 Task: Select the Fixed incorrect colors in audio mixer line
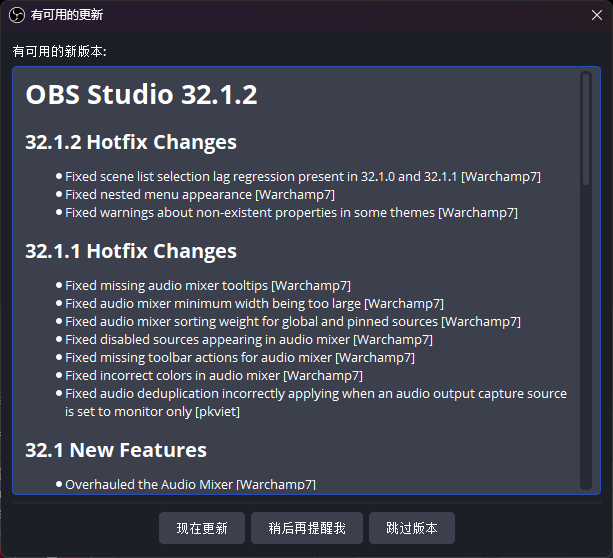[214, 375]
